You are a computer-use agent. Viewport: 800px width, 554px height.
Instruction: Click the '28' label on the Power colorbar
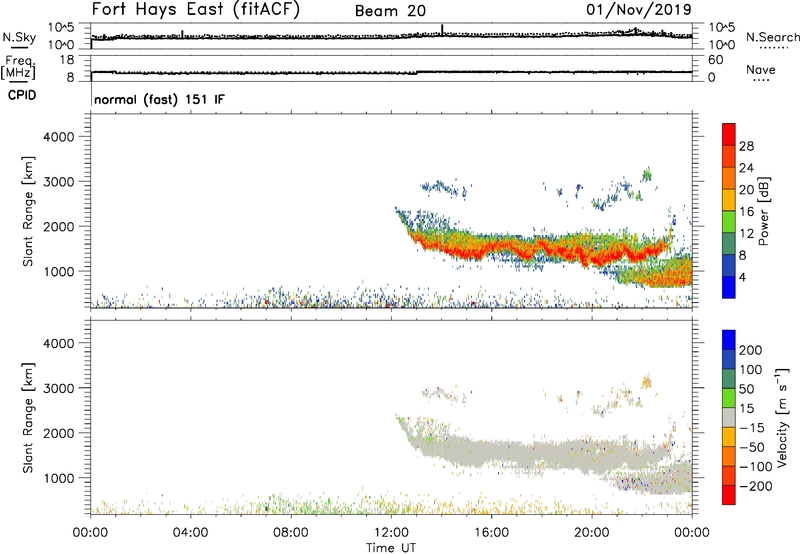[x=746, y=146]
